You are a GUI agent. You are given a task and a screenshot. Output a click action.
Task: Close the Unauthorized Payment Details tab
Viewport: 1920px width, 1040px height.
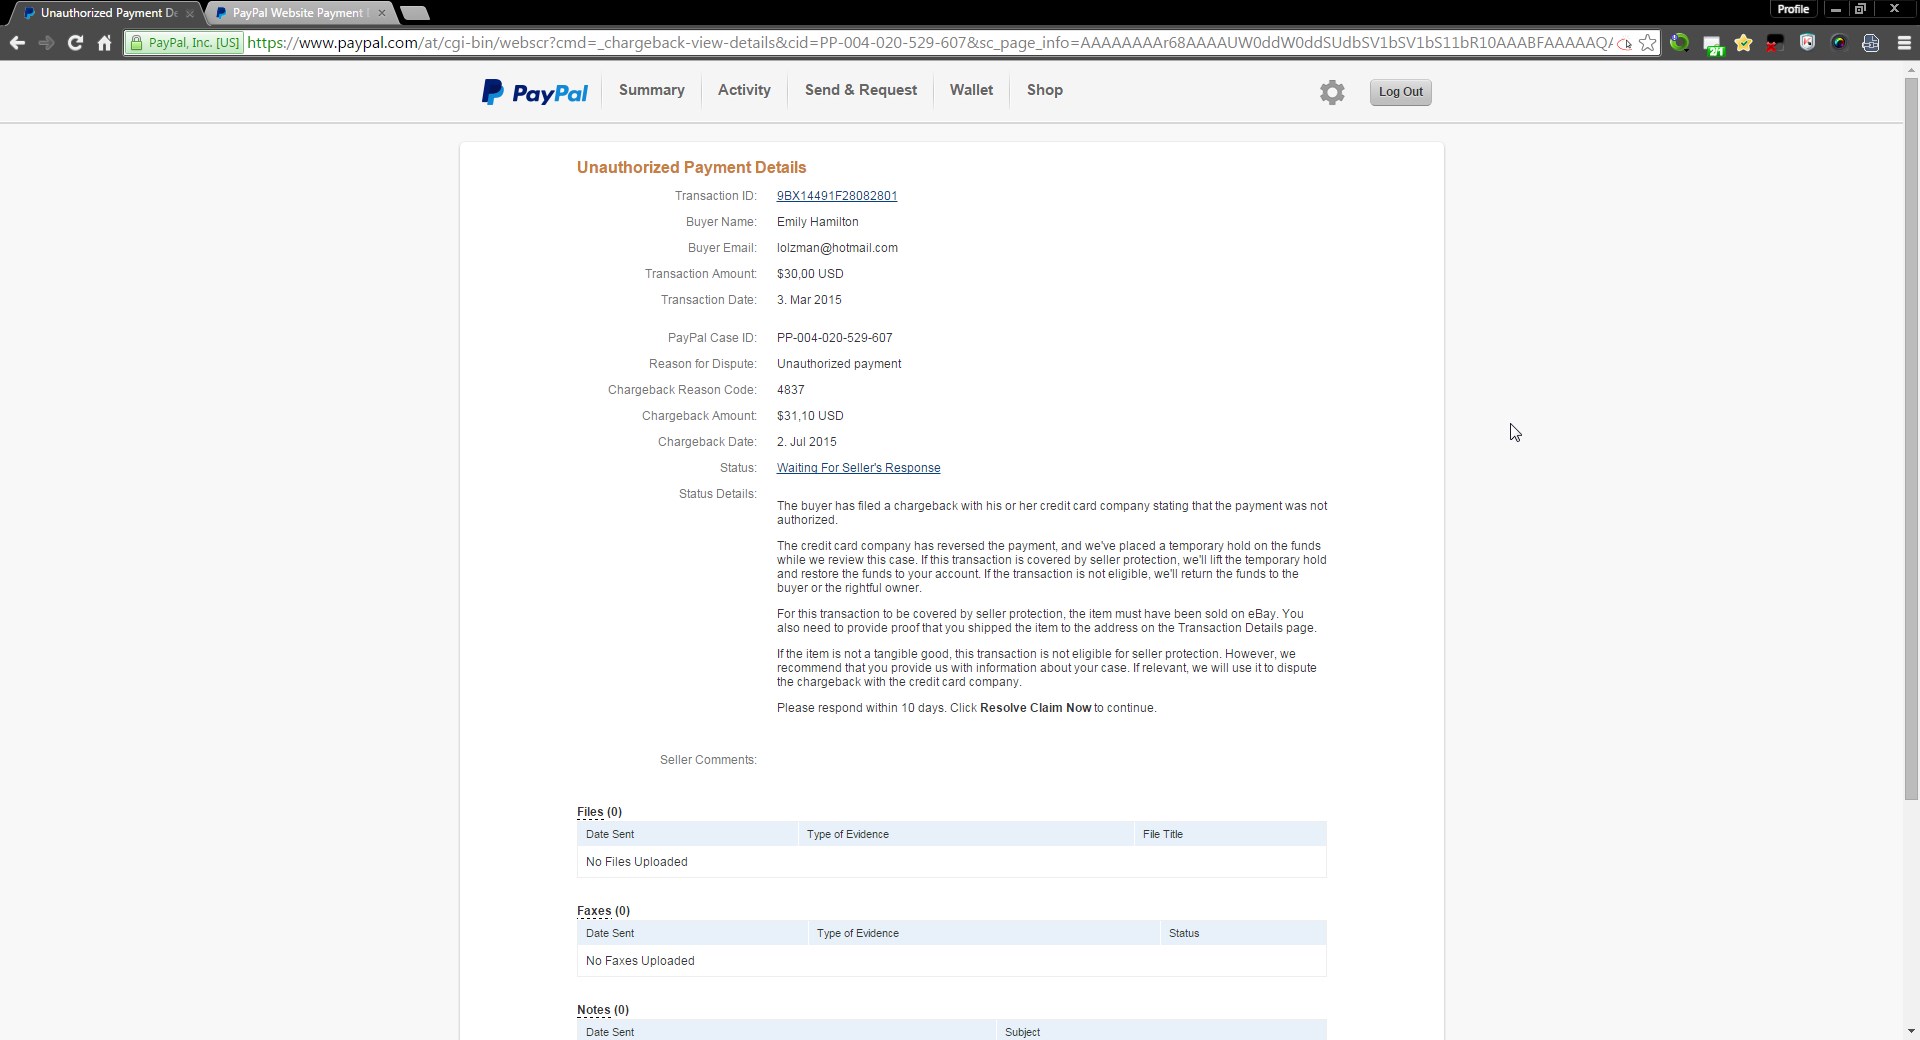tap(189, 13)
